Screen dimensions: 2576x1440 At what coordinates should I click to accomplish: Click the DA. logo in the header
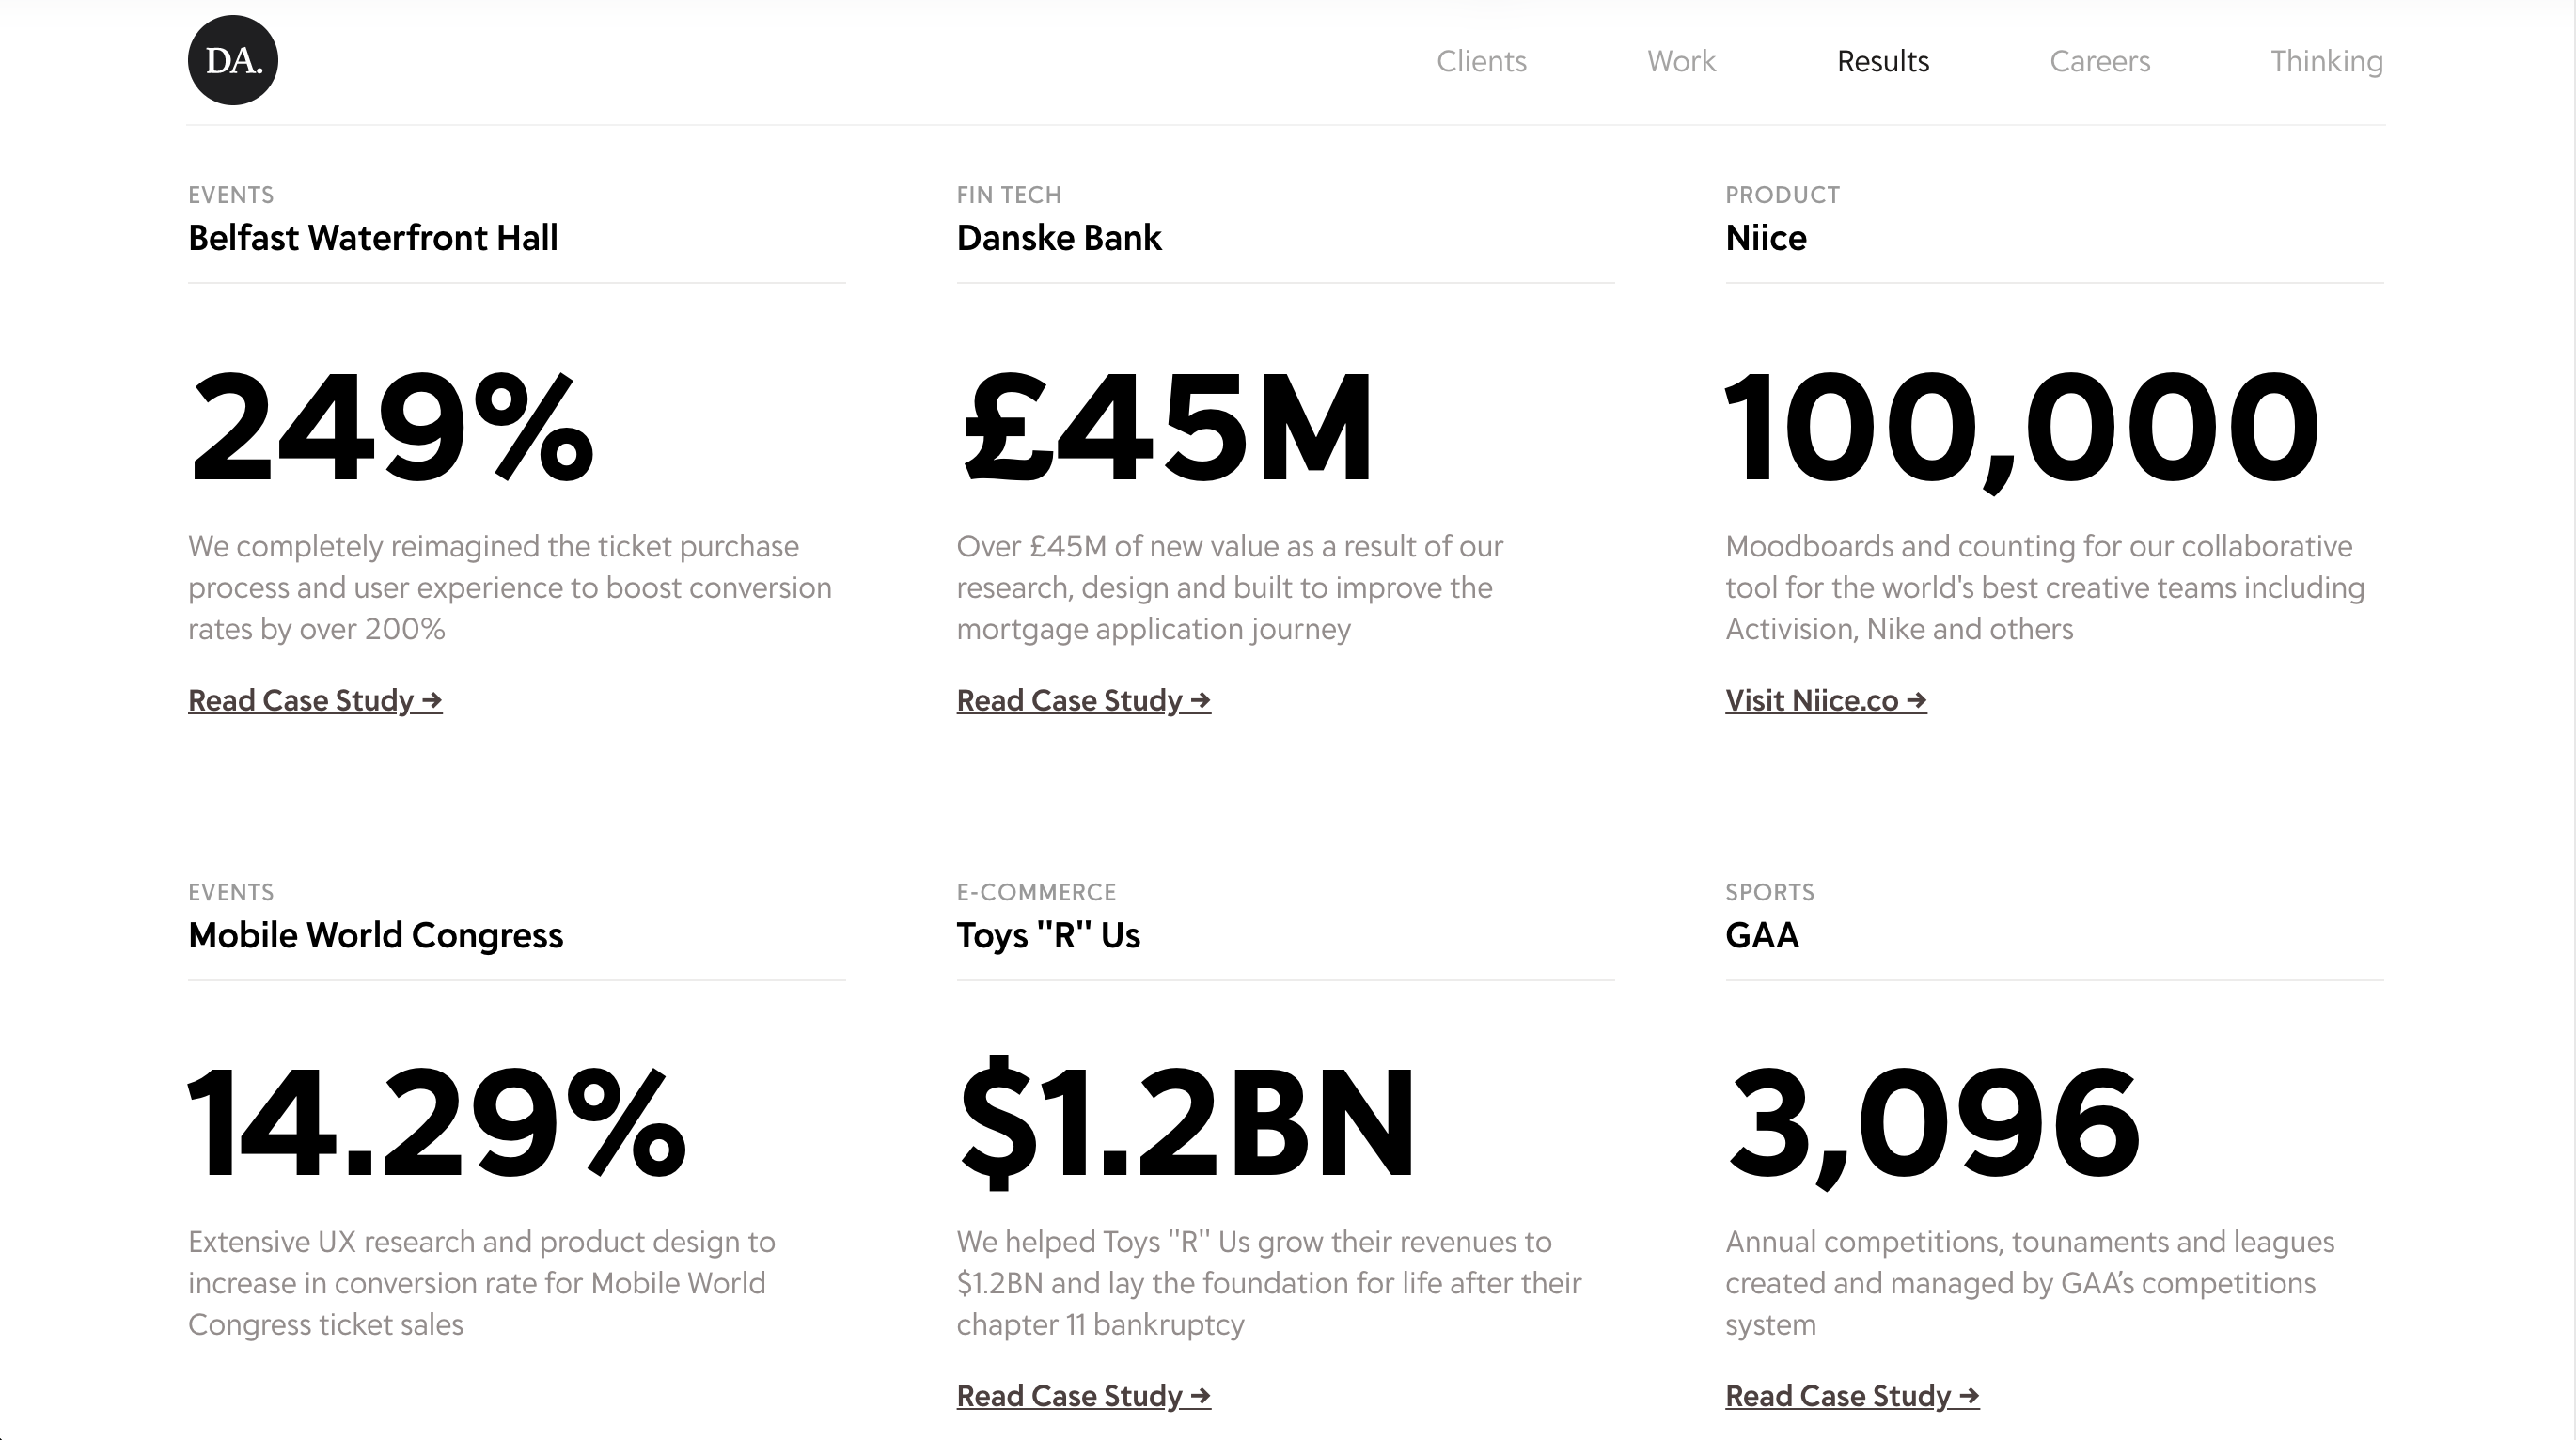(233, 60)
